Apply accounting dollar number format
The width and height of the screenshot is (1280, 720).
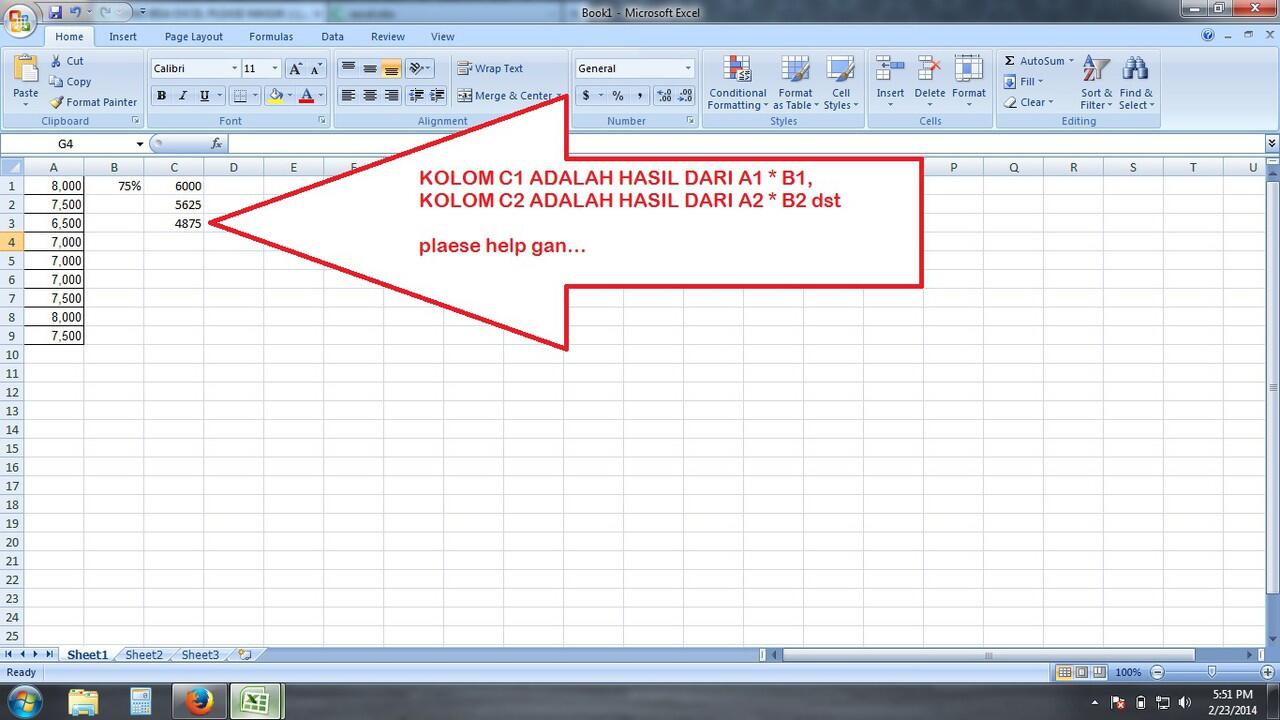pos(585,96)
